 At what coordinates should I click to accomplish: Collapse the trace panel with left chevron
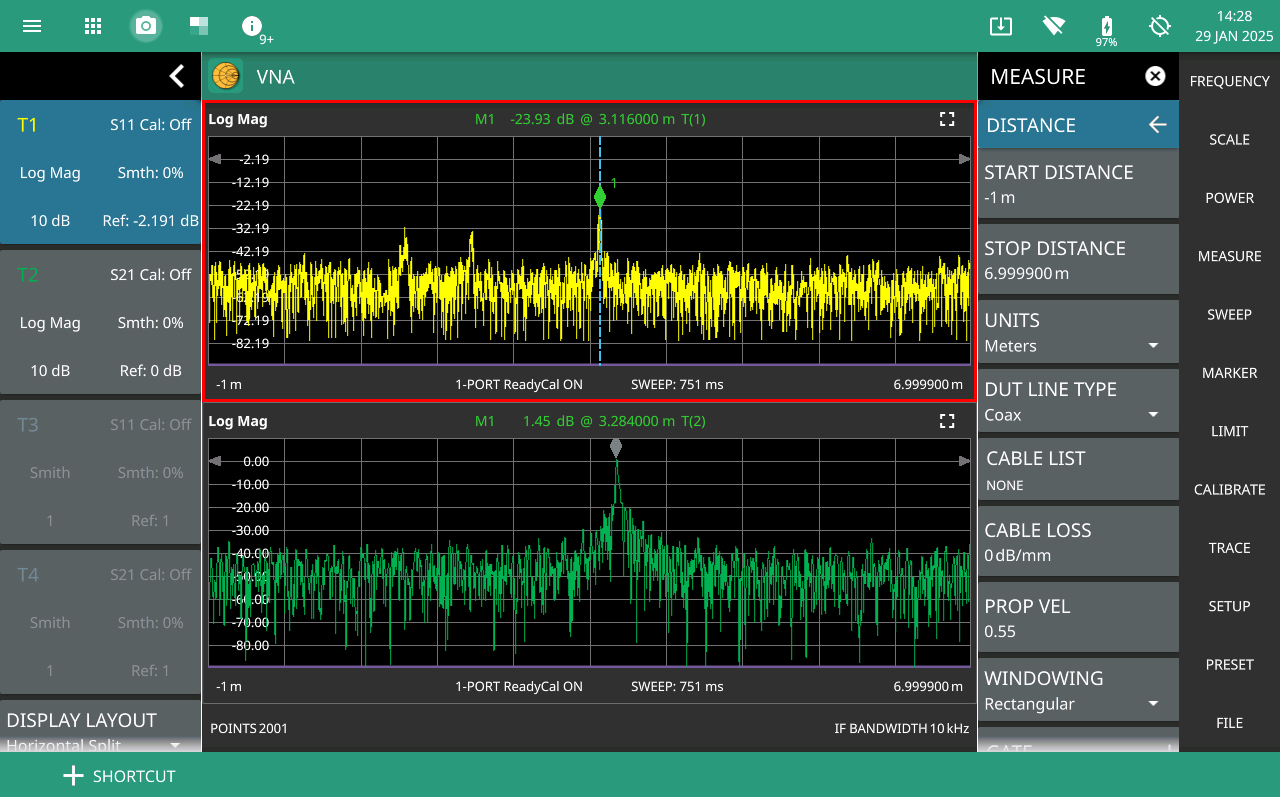(177, 76)
